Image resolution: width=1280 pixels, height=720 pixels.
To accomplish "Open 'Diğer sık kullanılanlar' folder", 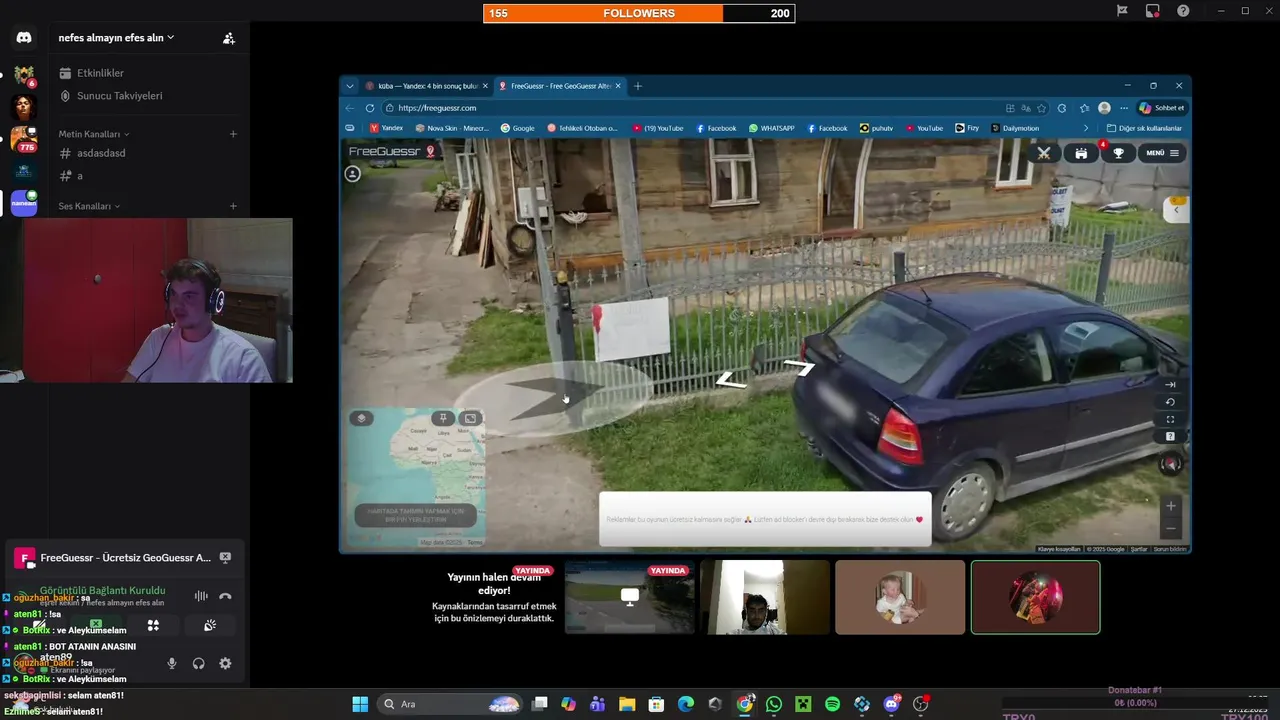I will click(1145, 128).
